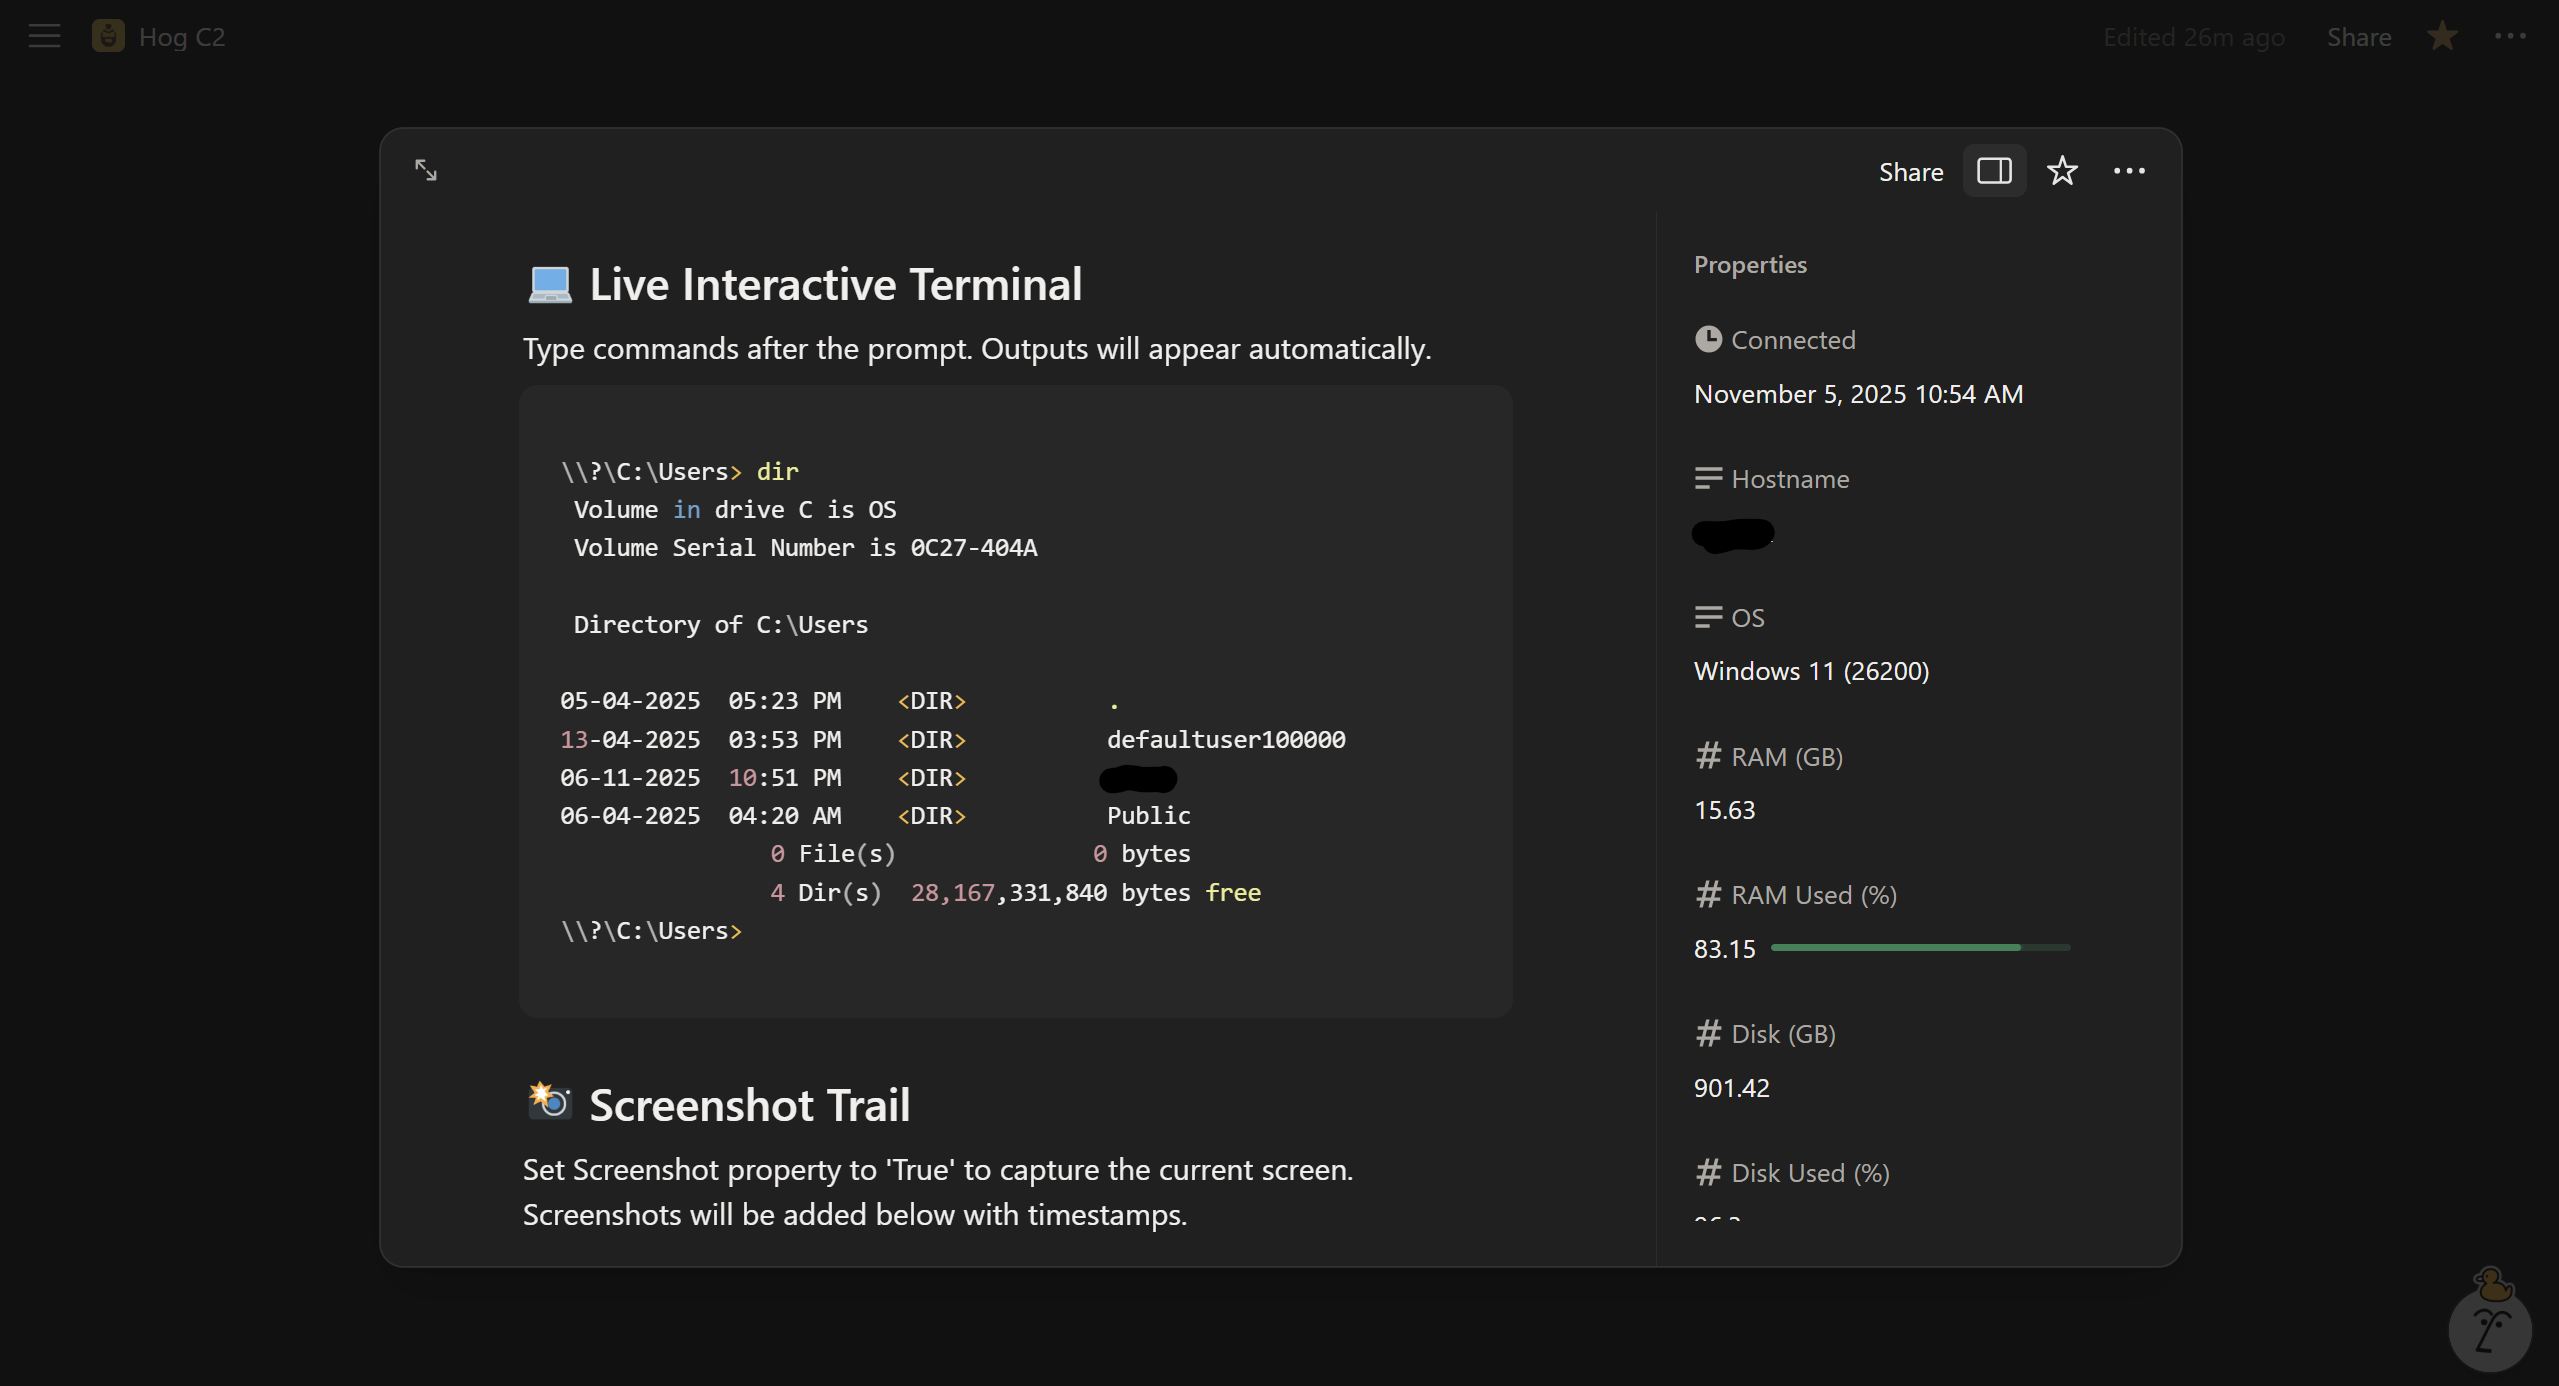Viewport: 2559px width, 1386px height.
Task: Click the Hog C2 page icon
Action: pyautogui.click(x=108, y=37)
